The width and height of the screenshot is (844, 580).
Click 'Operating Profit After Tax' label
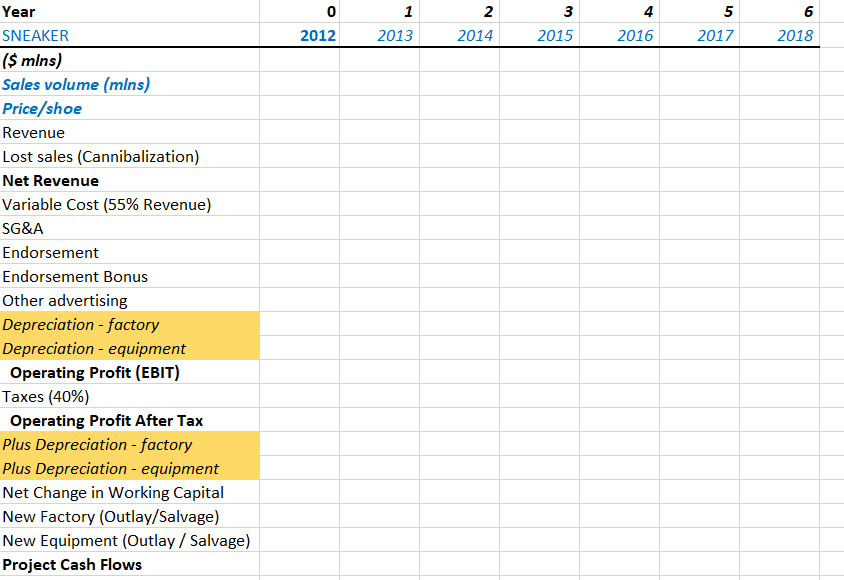[x=130, y=420]
